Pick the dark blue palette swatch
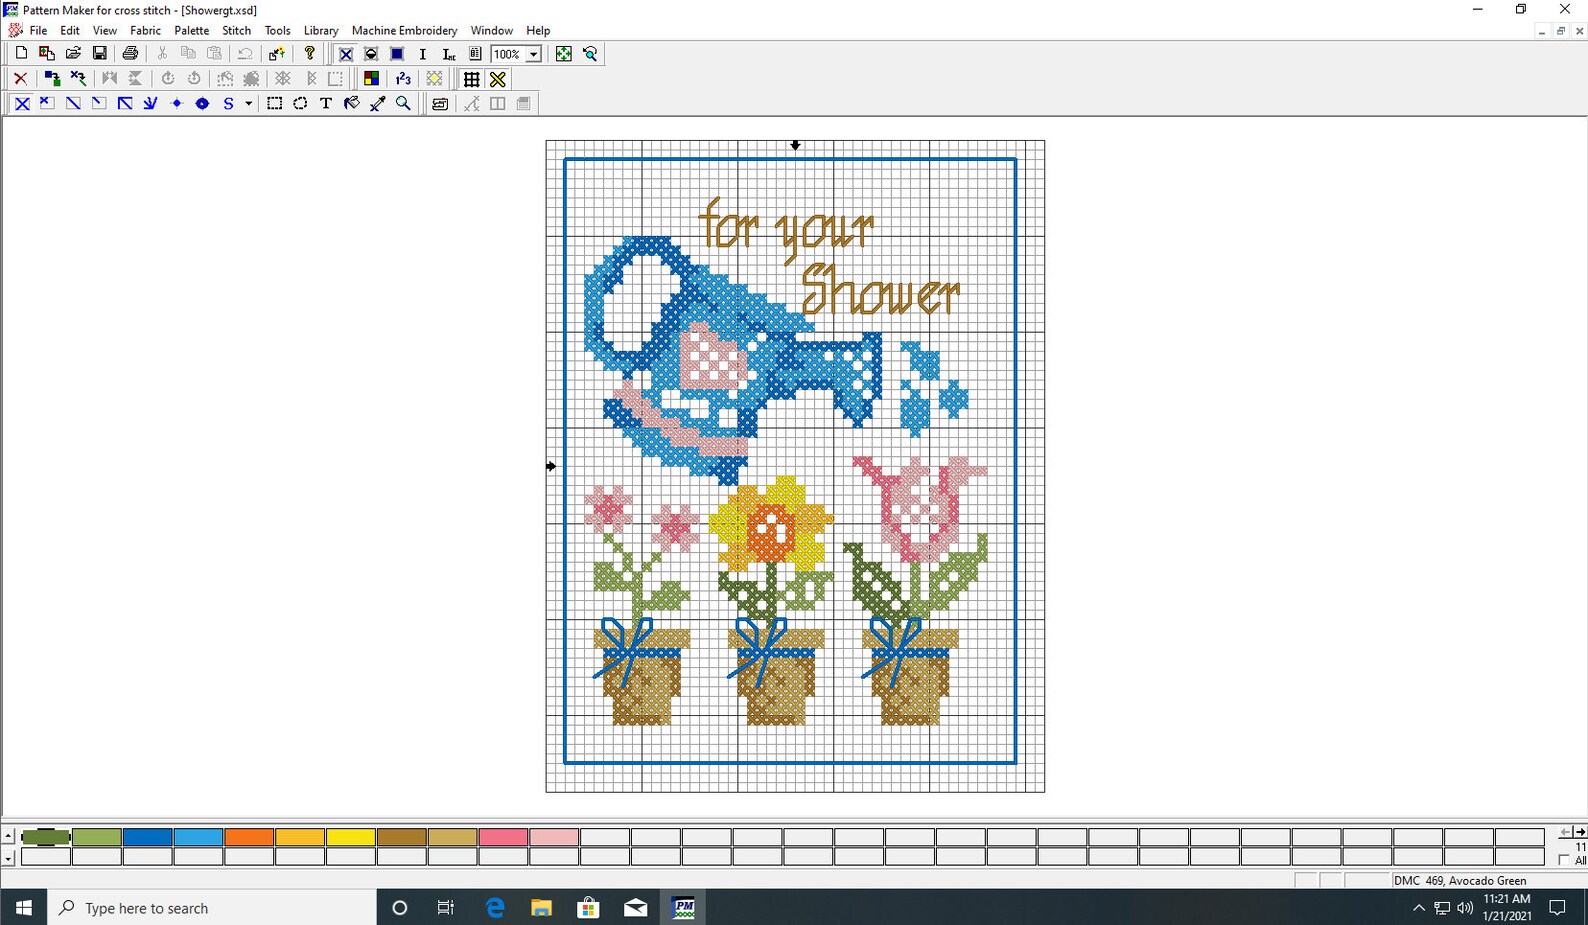The height and width of the screenshot is (925, 1588). pyautogui.click(x=147, y=837)
